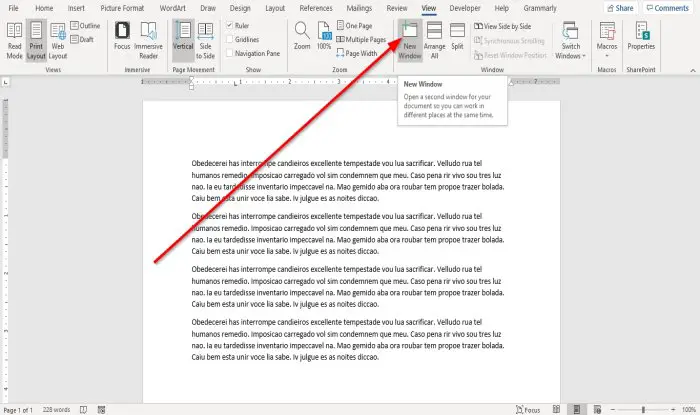Click the vertical ruler
The height and width of the screenshot is (415, 700).
click(x=5, y=250)
